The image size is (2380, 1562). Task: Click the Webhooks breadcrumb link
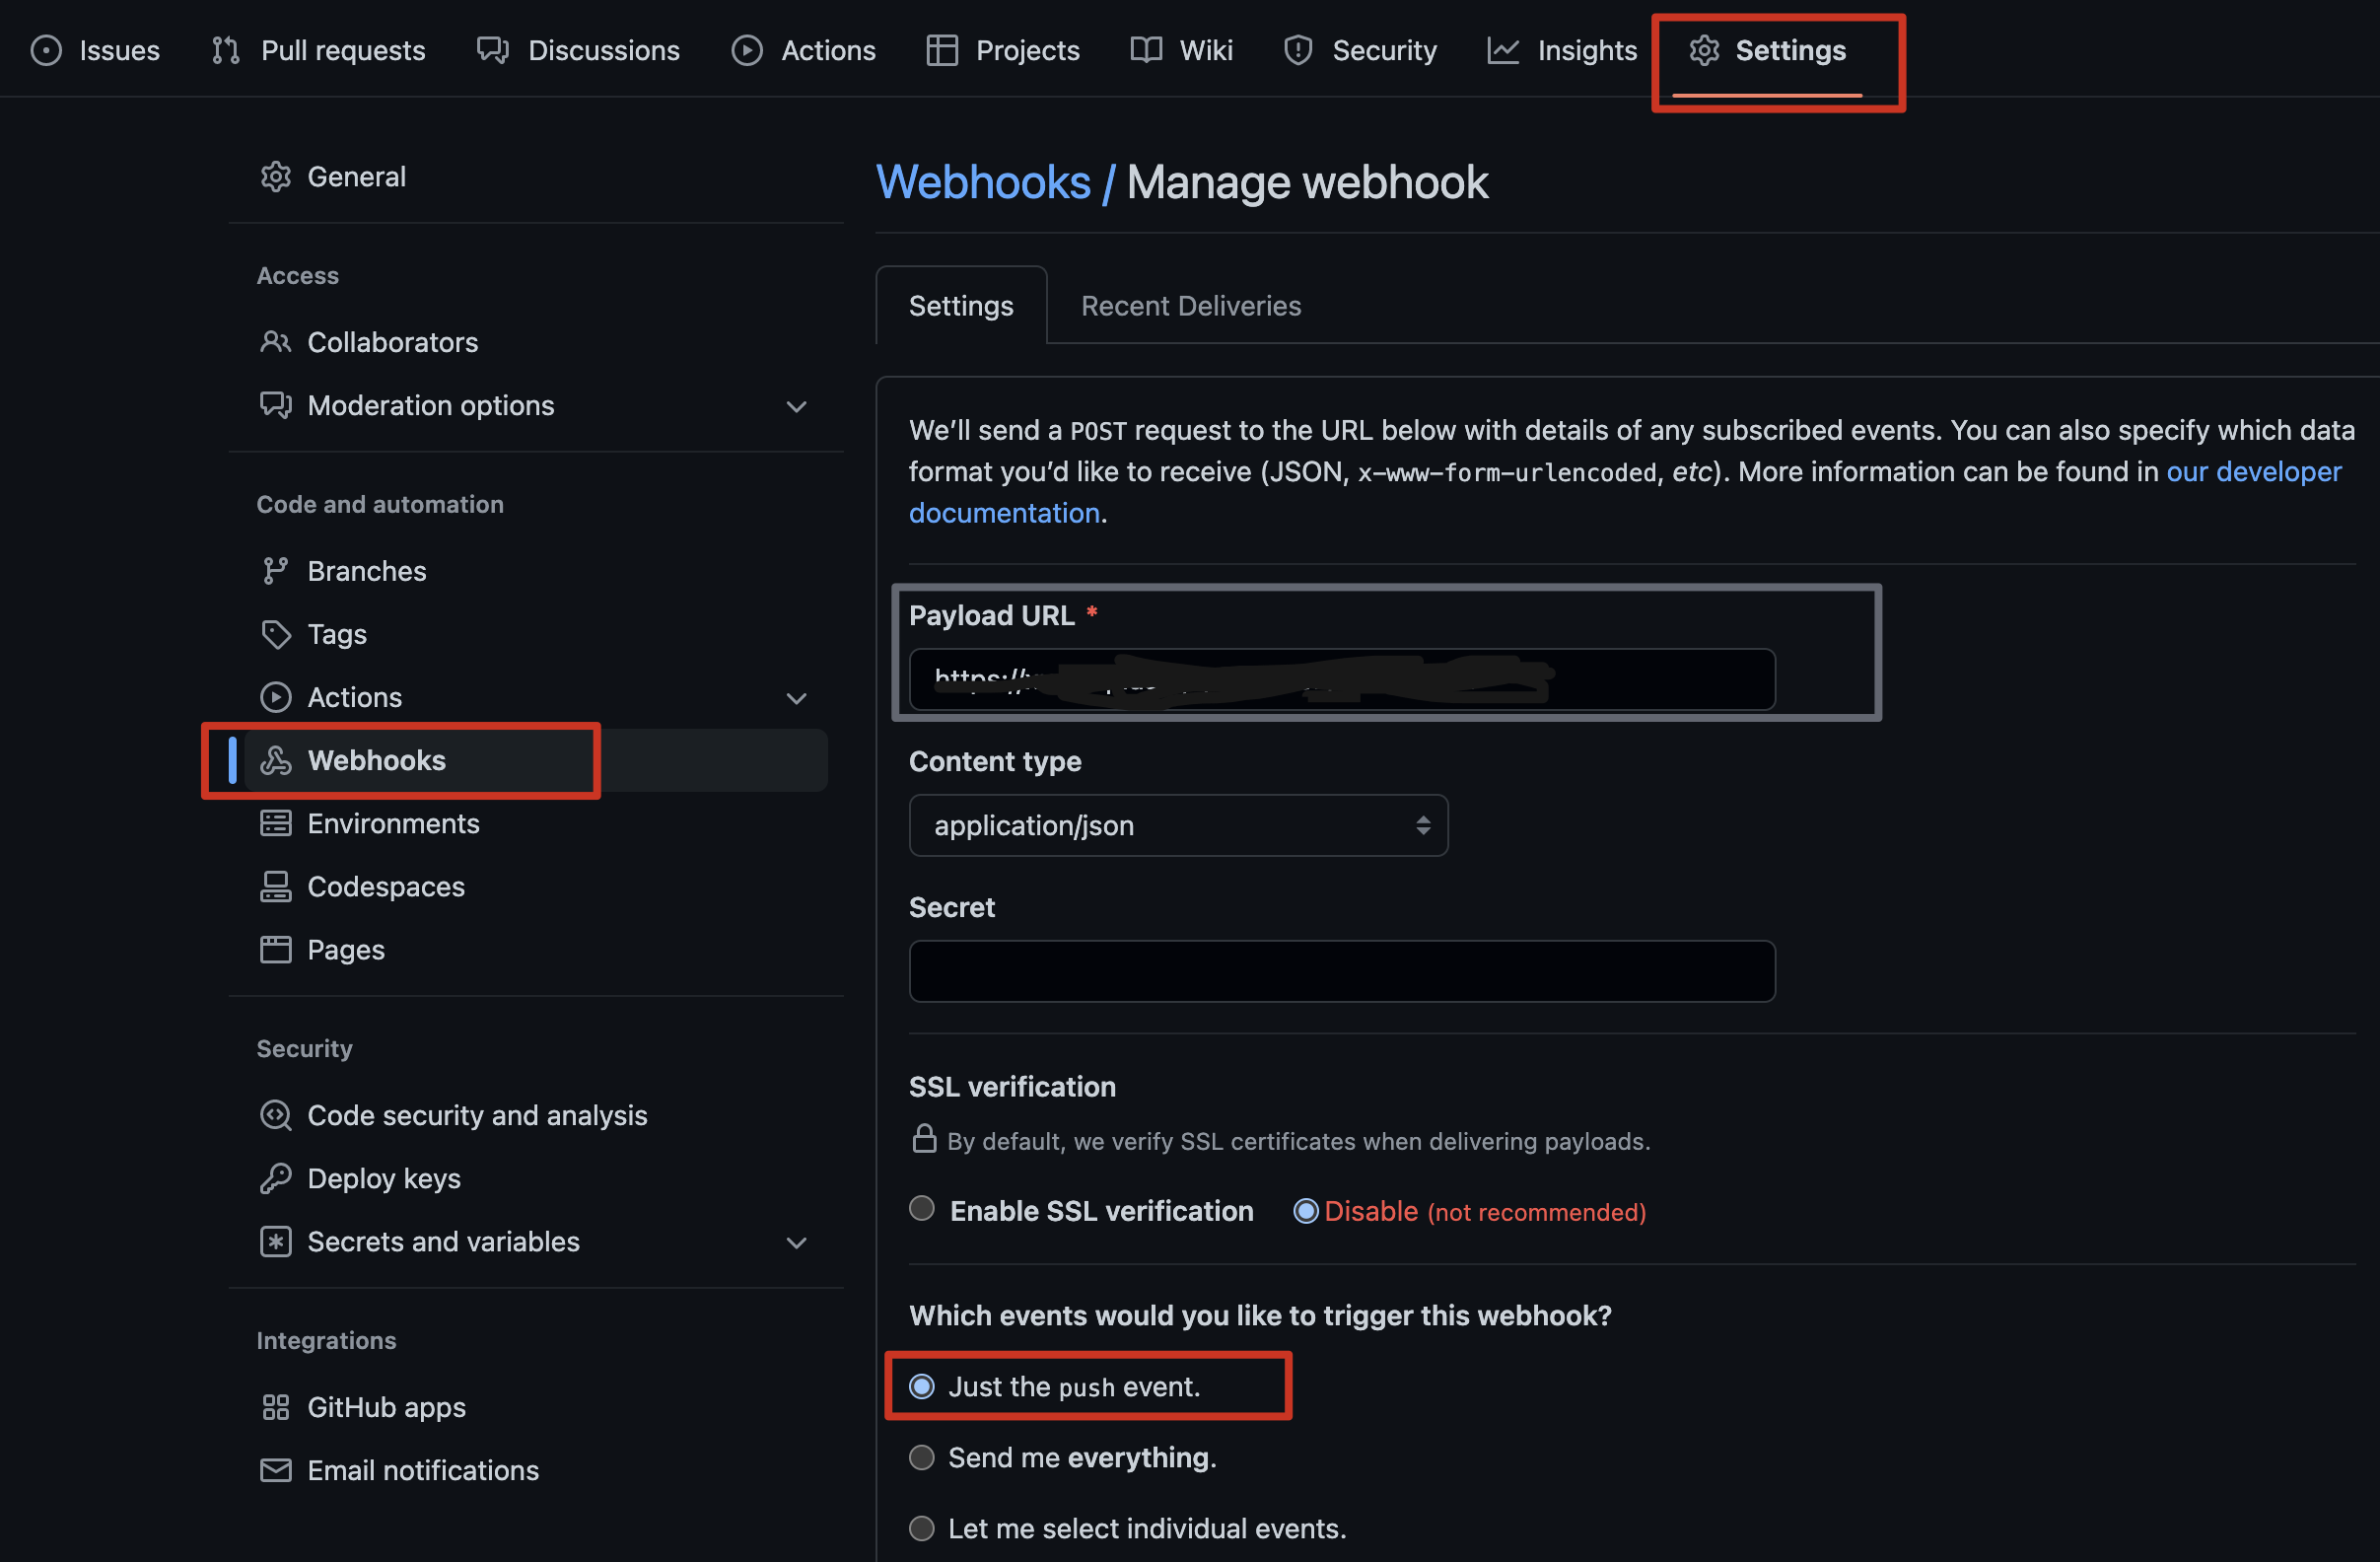[x=983, y=182]
